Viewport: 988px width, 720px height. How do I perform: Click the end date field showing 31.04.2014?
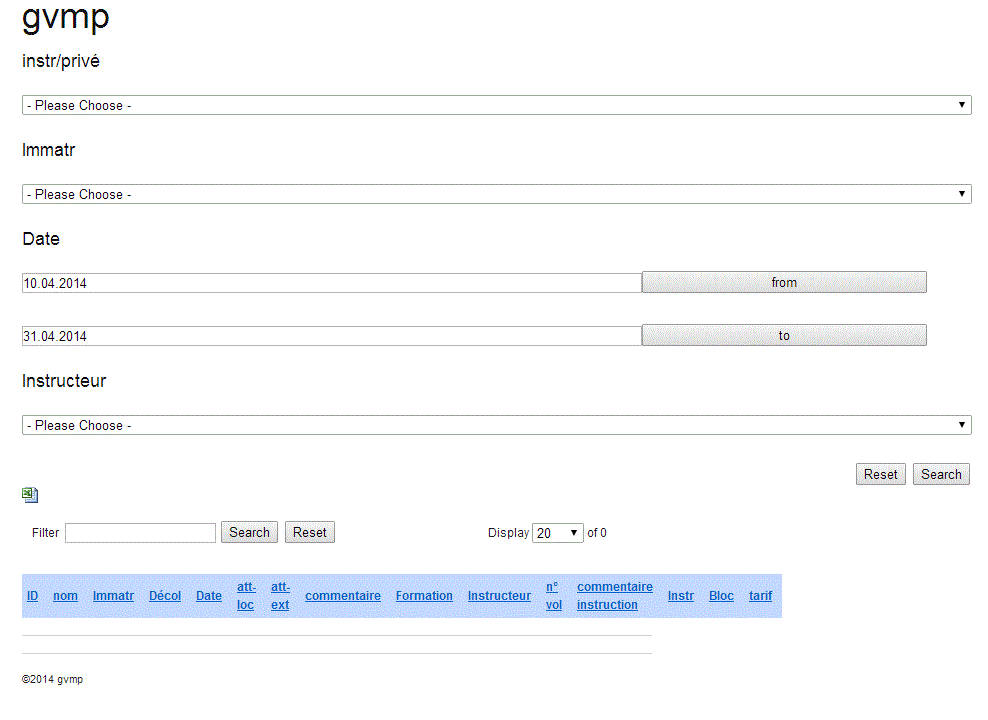click(331, 336)
